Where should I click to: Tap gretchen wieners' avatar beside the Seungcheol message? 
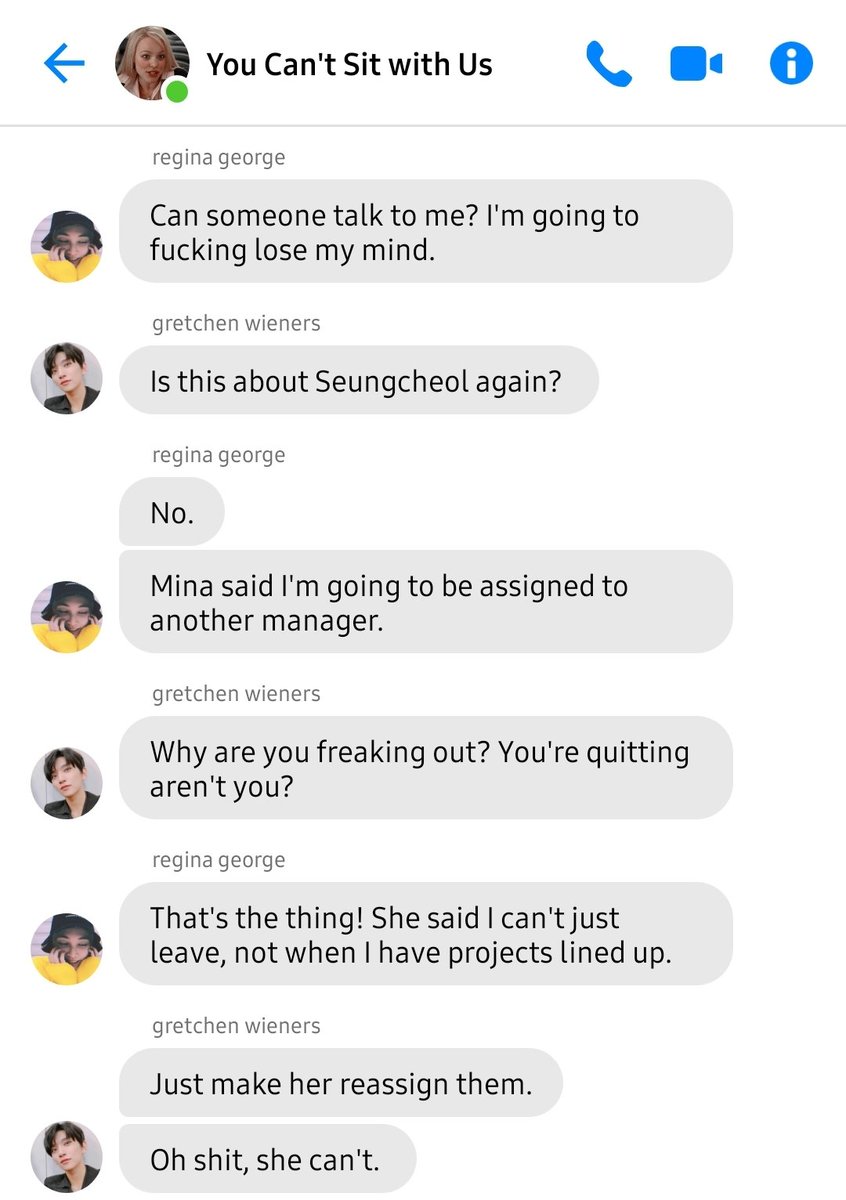click(67, 379)
